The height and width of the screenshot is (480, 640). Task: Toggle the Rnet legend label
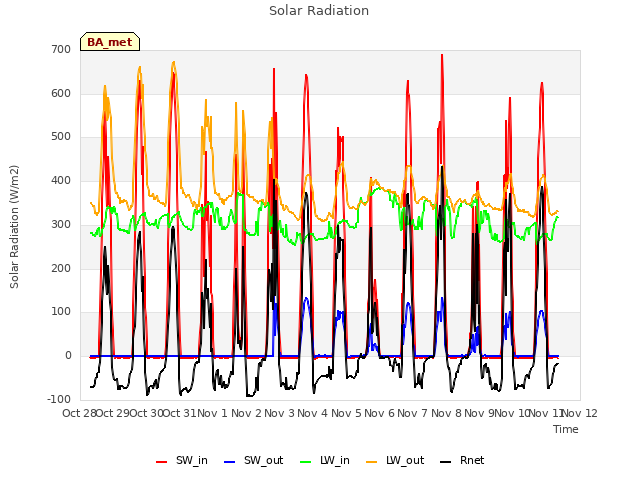(x=472, y=460)
